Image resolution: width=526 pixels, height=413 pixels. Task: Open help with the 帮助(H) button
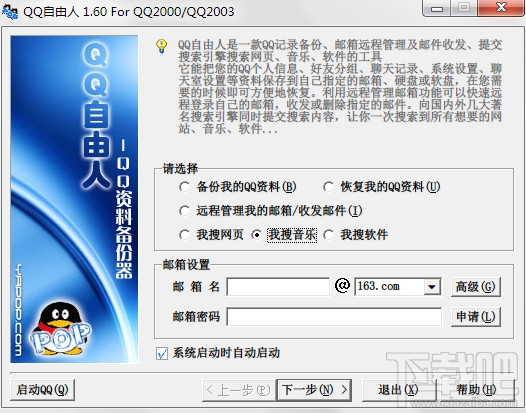(x=476, y=390)
